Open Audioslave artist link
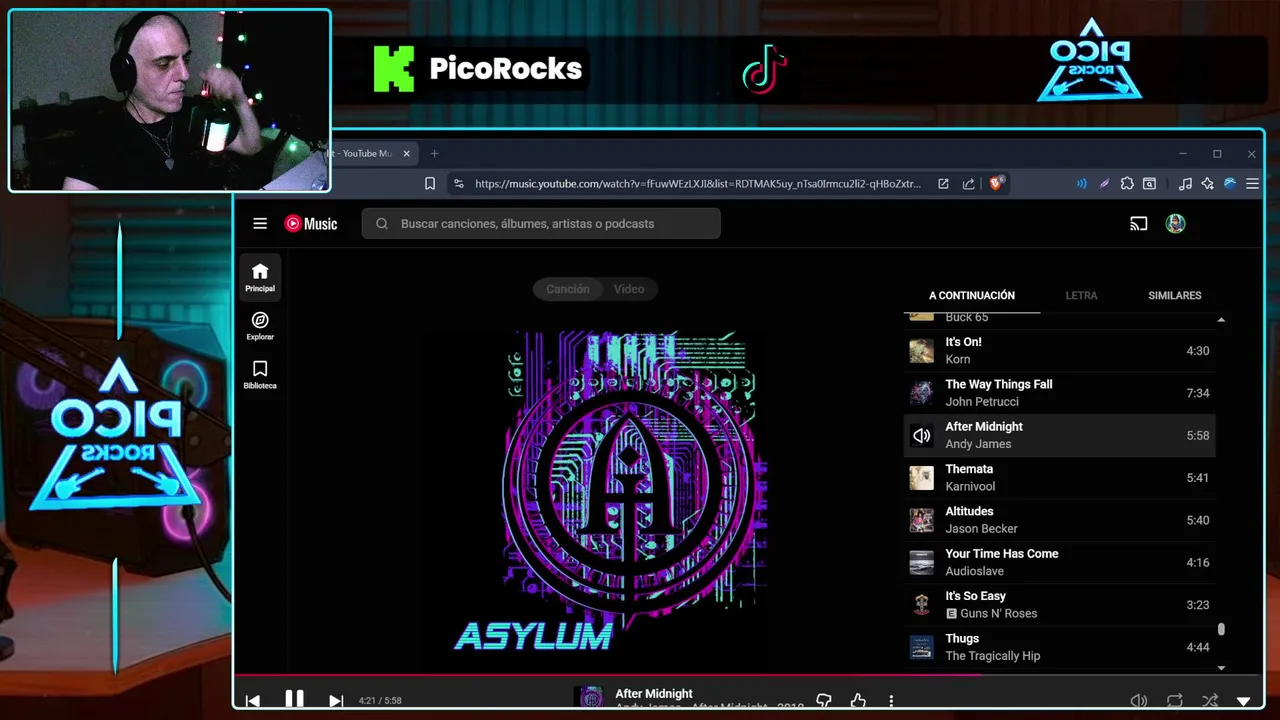The width and height of the screenshot is (1280, 720). pos(974,571)
